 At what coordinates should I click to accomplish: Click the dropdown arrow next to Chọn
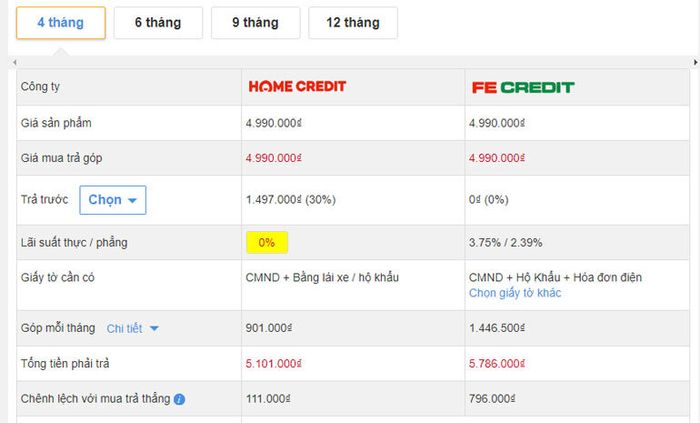[132, 201]
